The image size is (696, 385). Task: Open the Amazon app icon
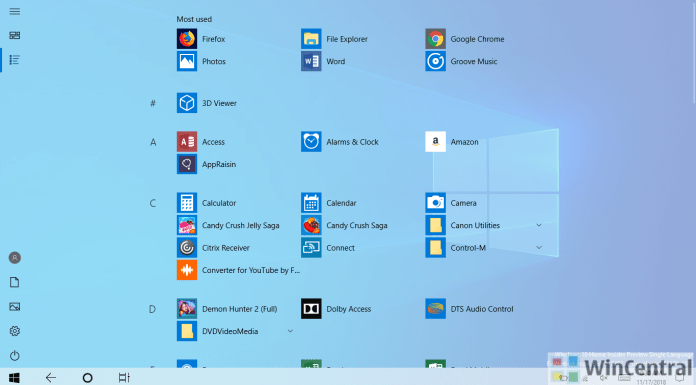click(435, 142)
